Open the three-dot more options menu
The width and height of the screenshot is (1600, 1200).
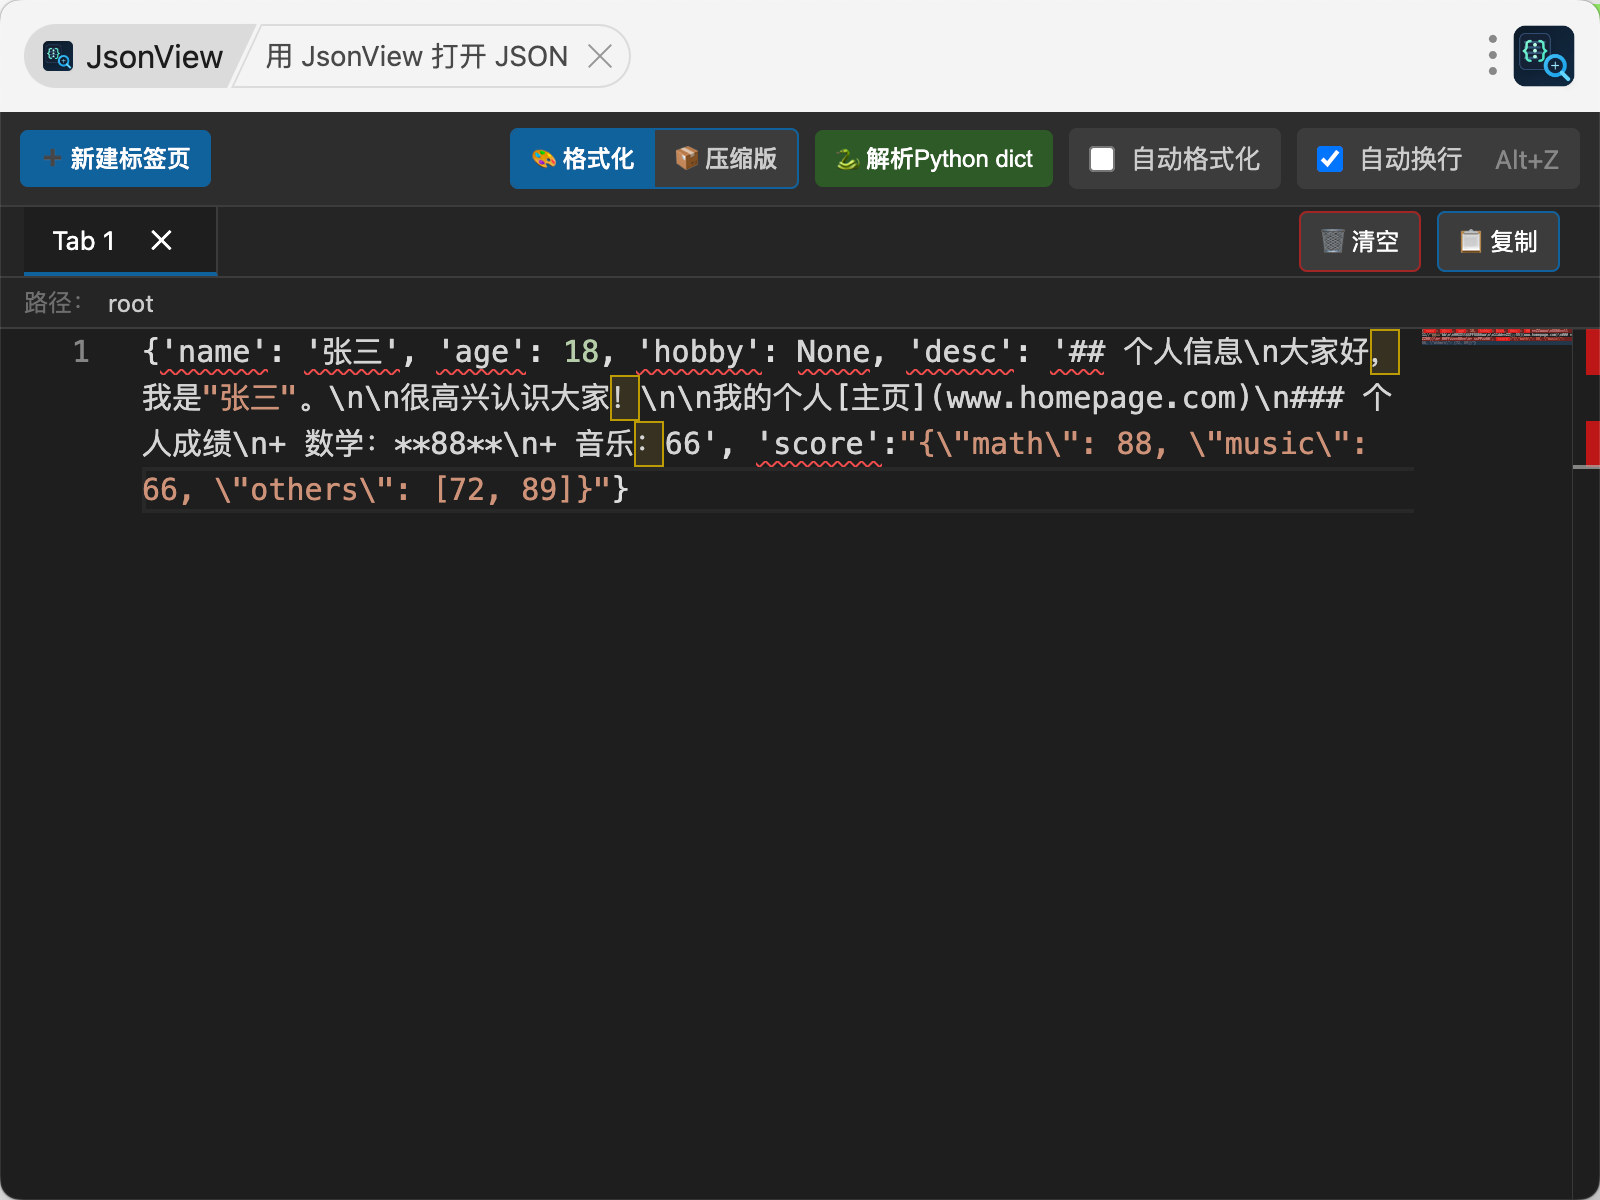pos(1492,56)
